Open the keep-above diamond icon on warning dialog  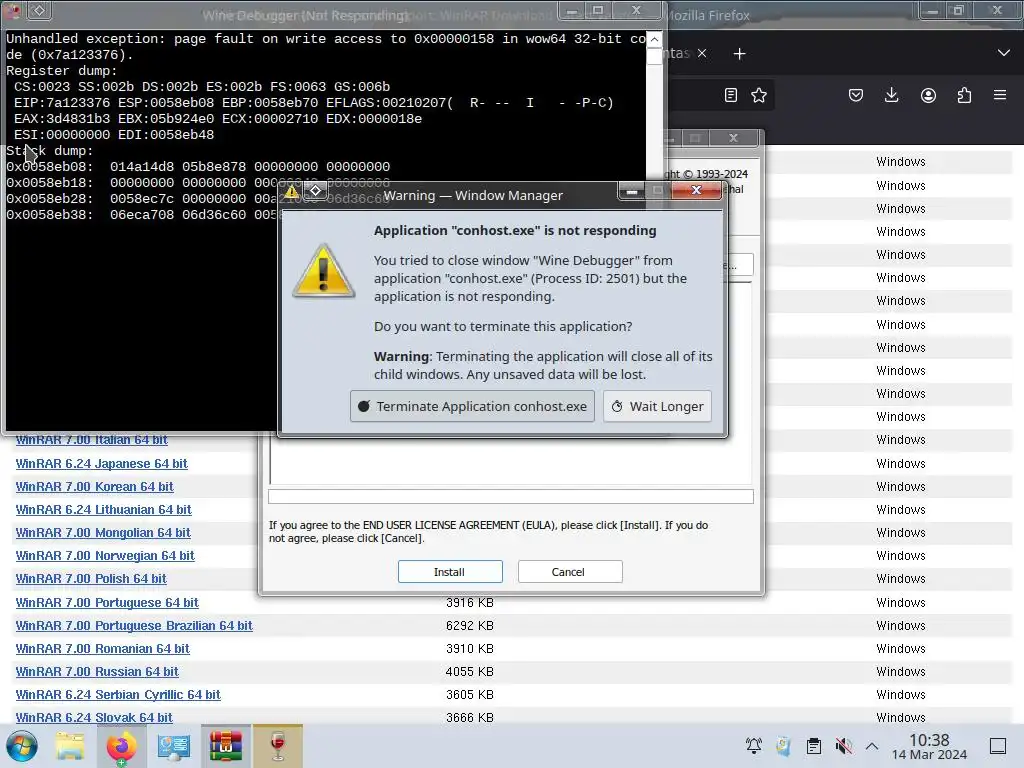click(315, 191)
